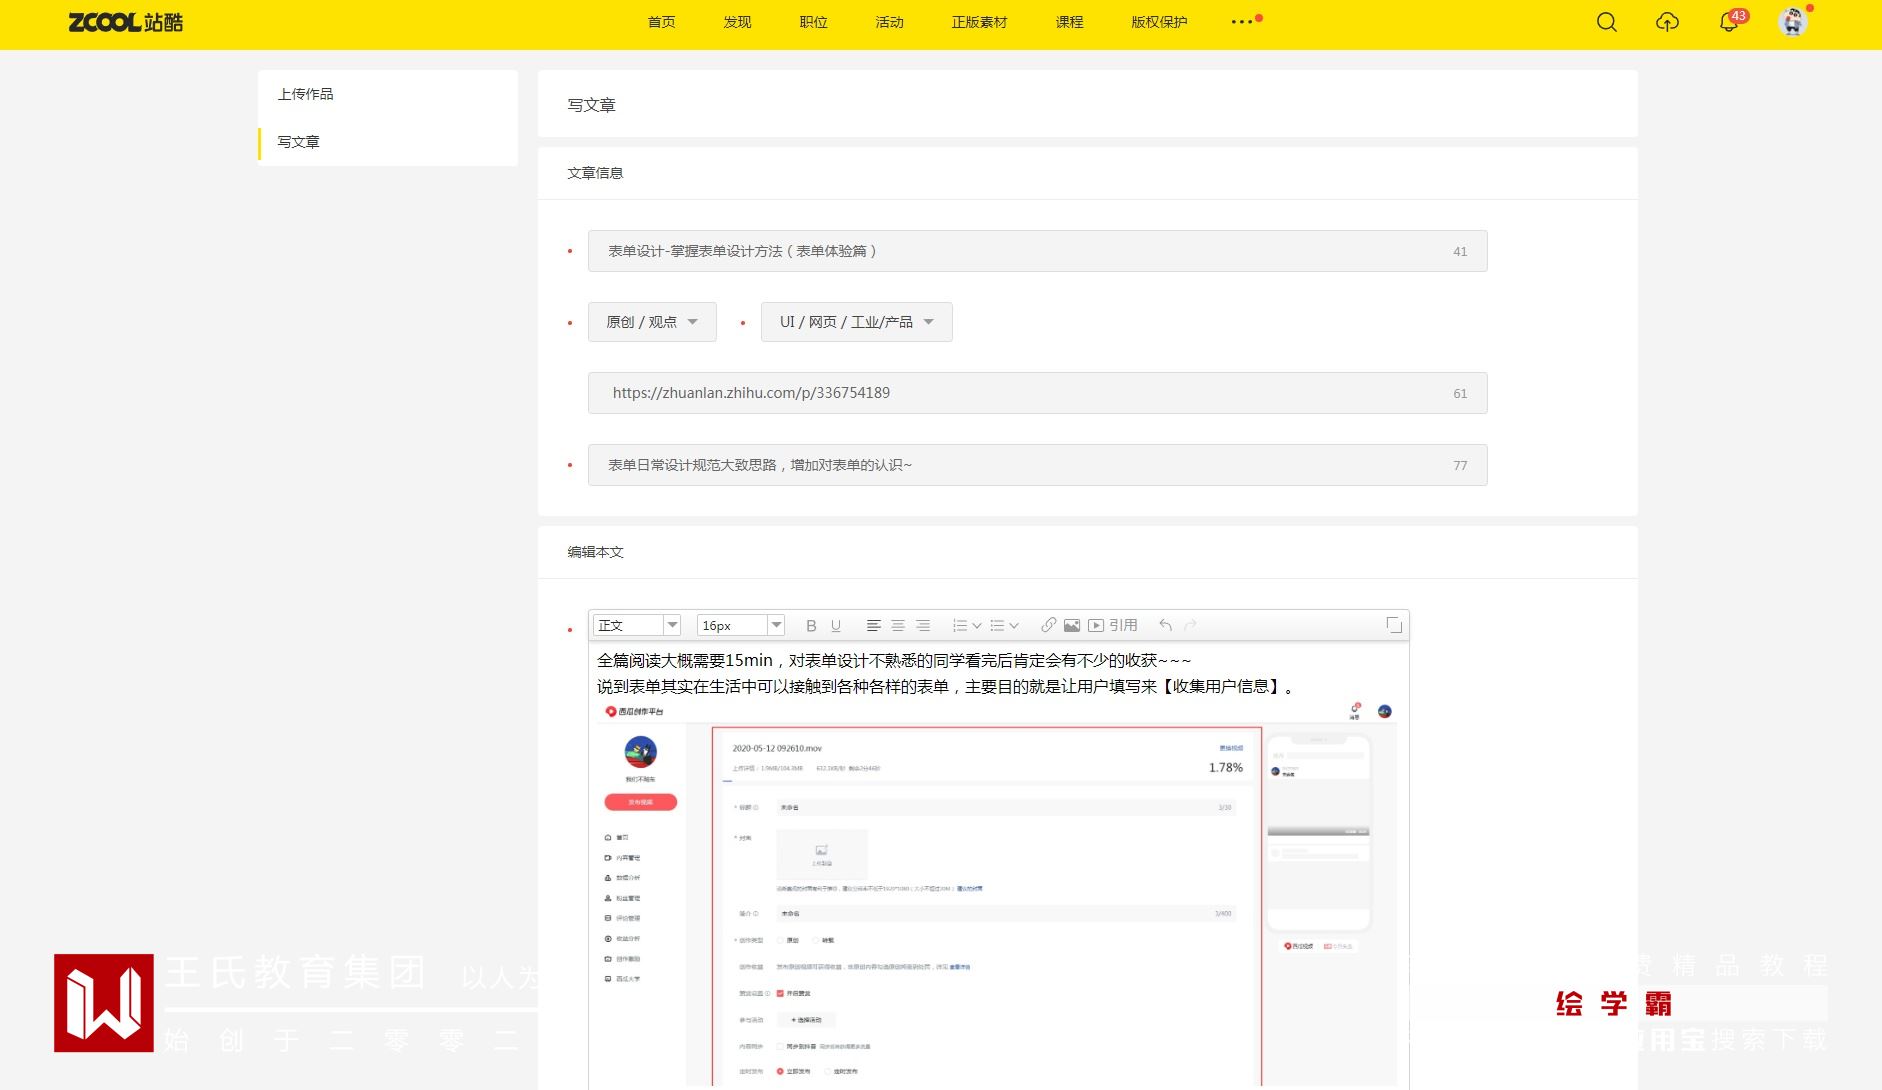Open the 活动 navigation item
Image resolution: width=1882 pixels, height=1090 pixels.
point(890,22)
